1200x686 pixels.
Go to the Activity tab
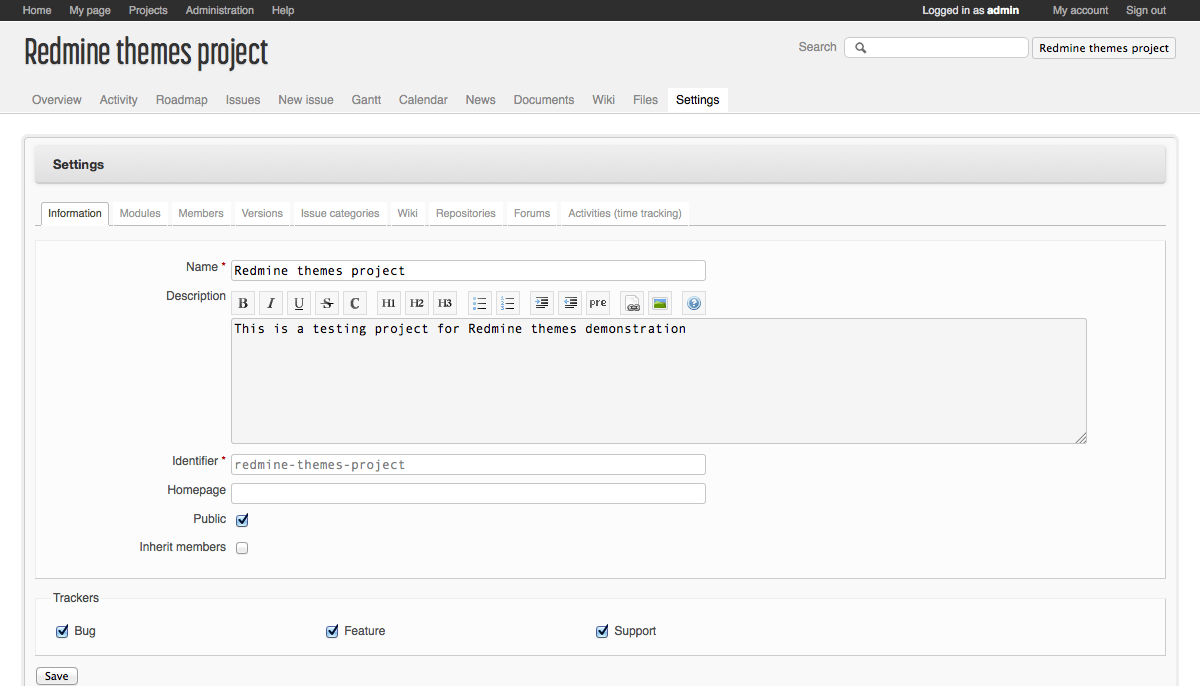click(x=119, y=100)
